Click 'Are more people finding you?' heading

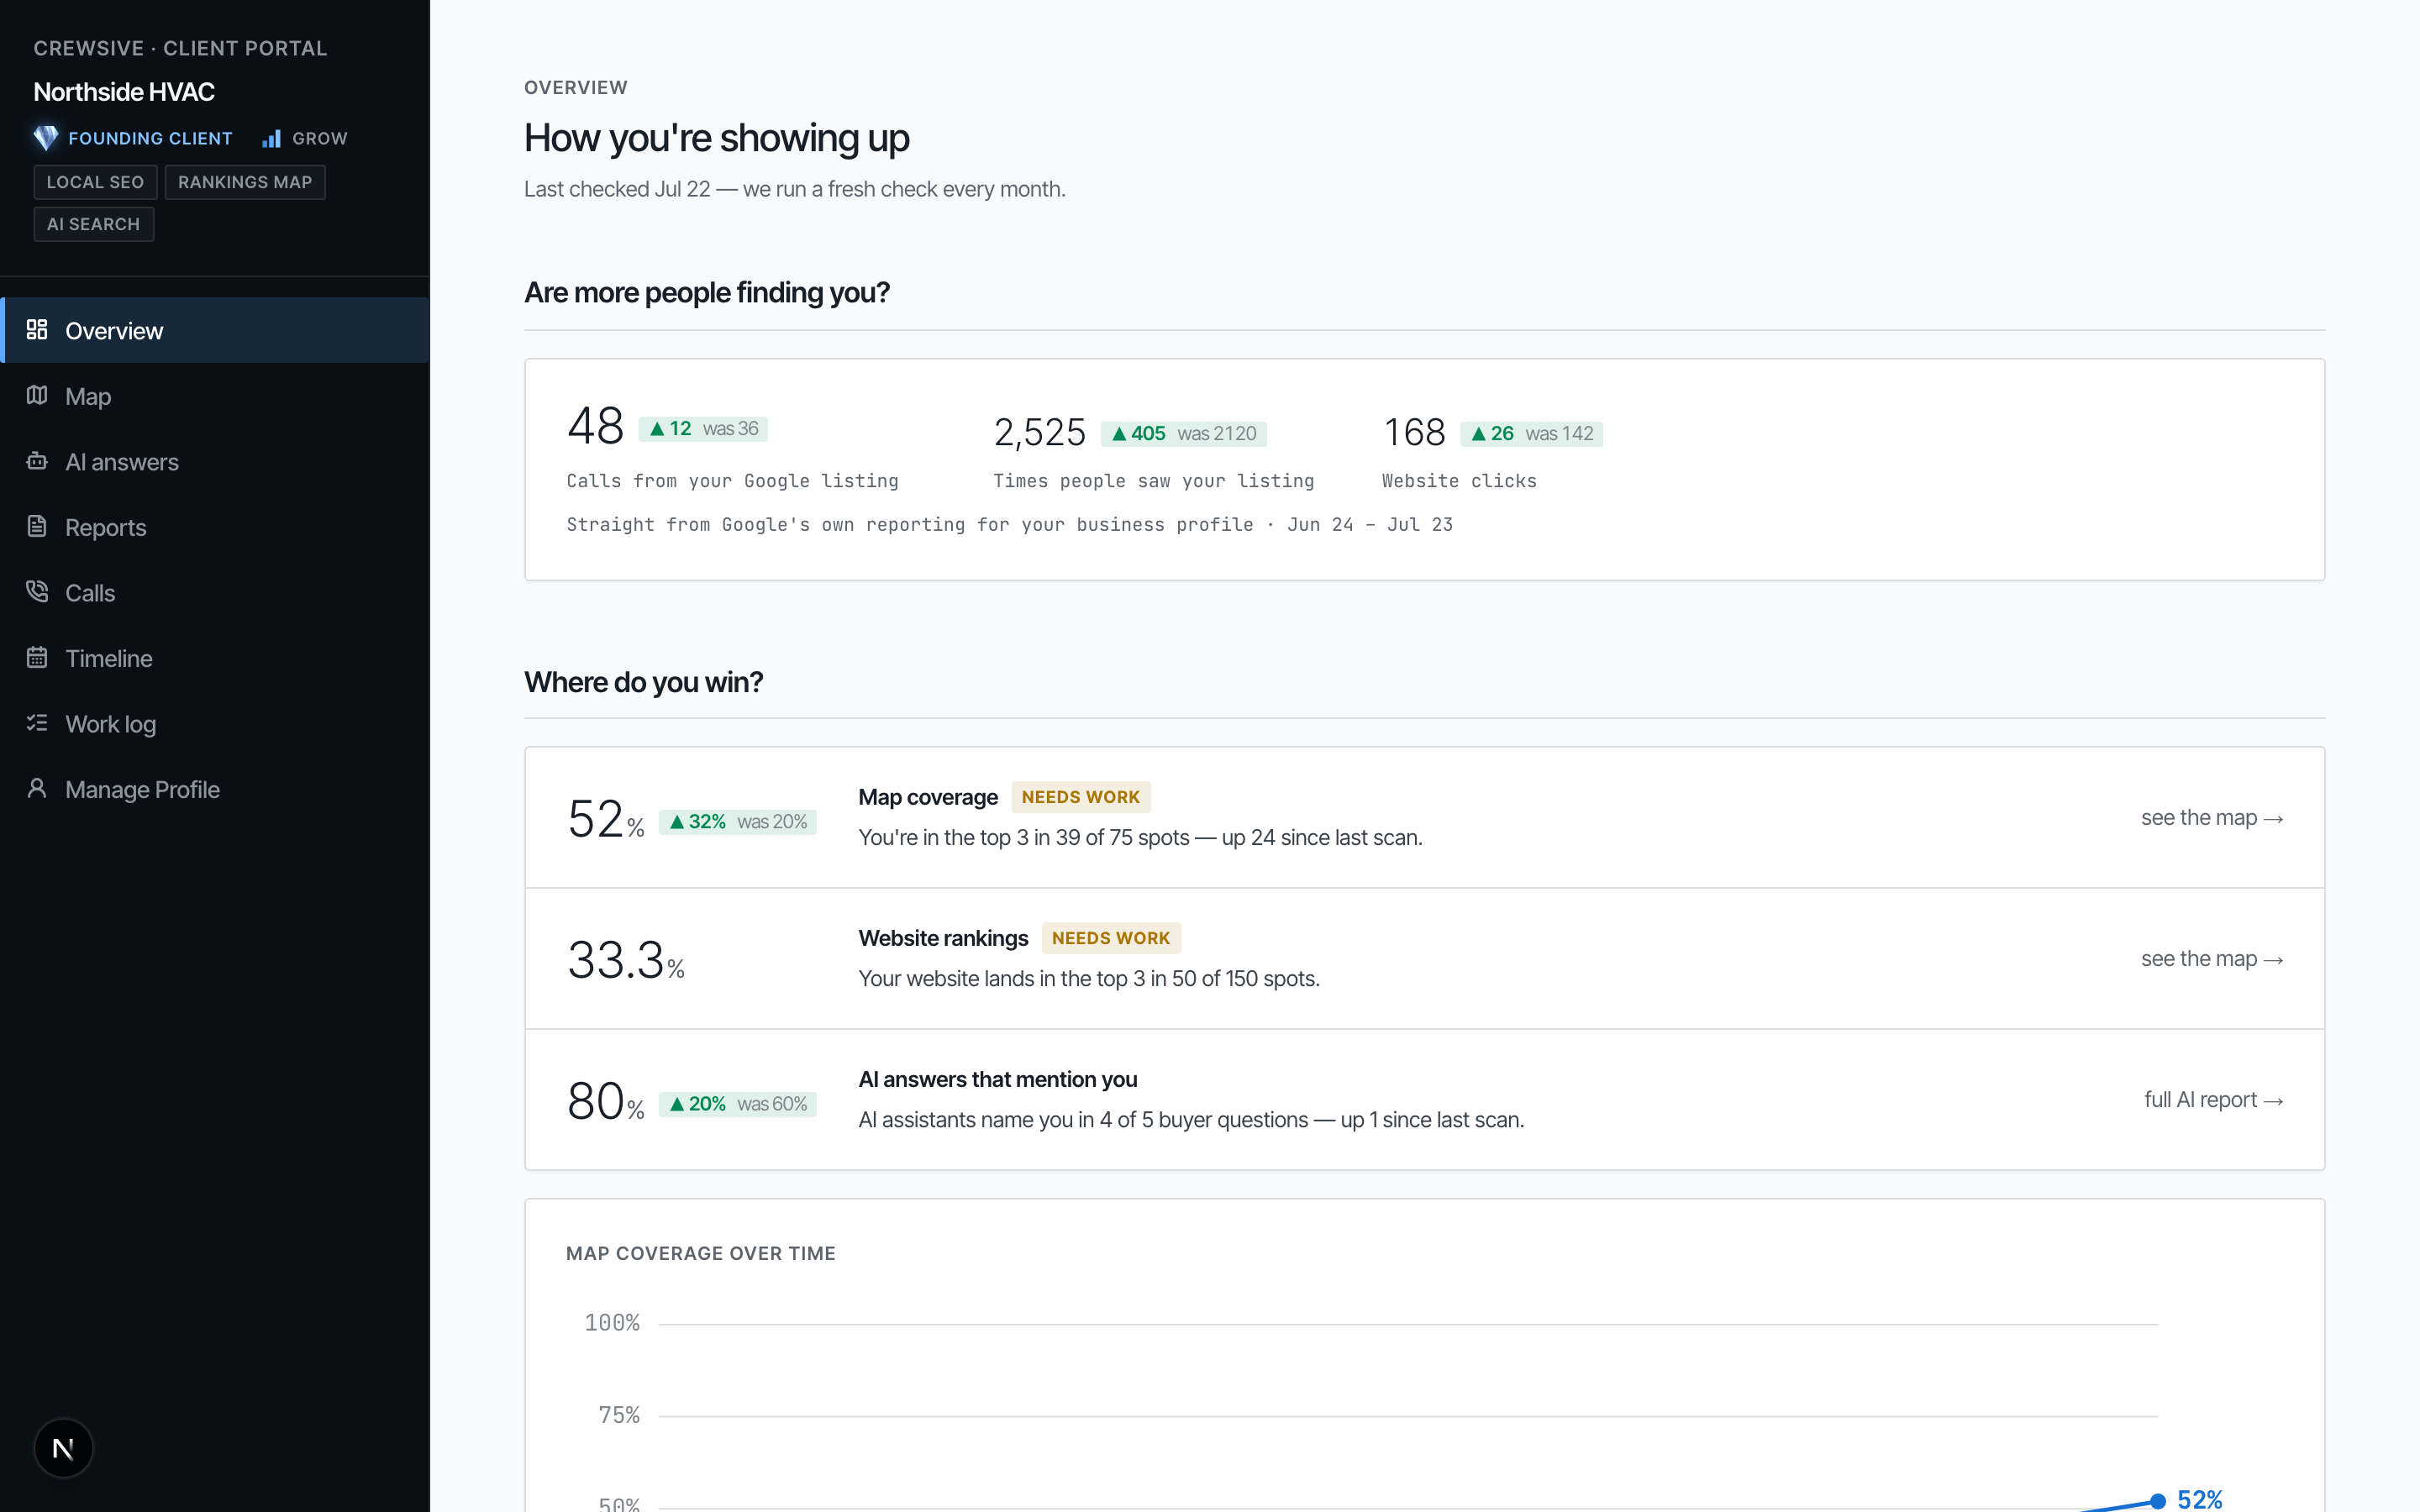[x=707, y=293]
